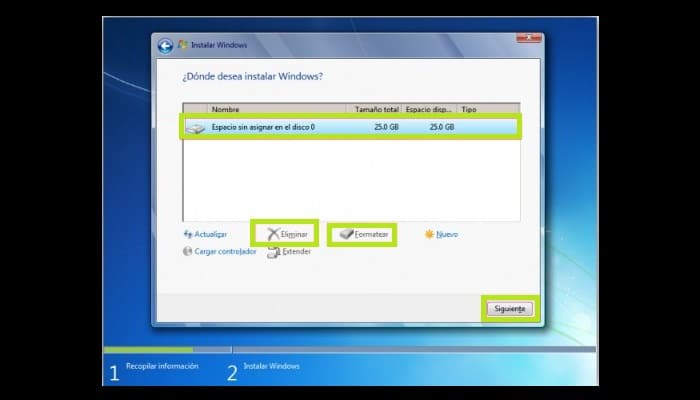Click the Windows flag icon in title bar

(x=183, y=45)
